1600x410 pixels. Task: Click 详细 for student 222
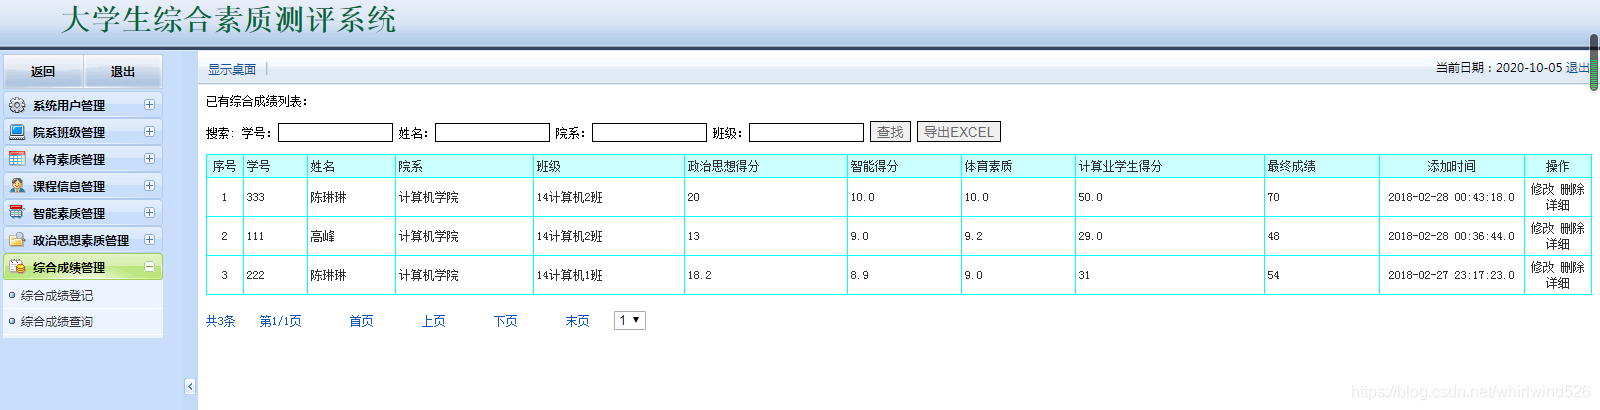pyautogui.click(x=1558, y=283)
